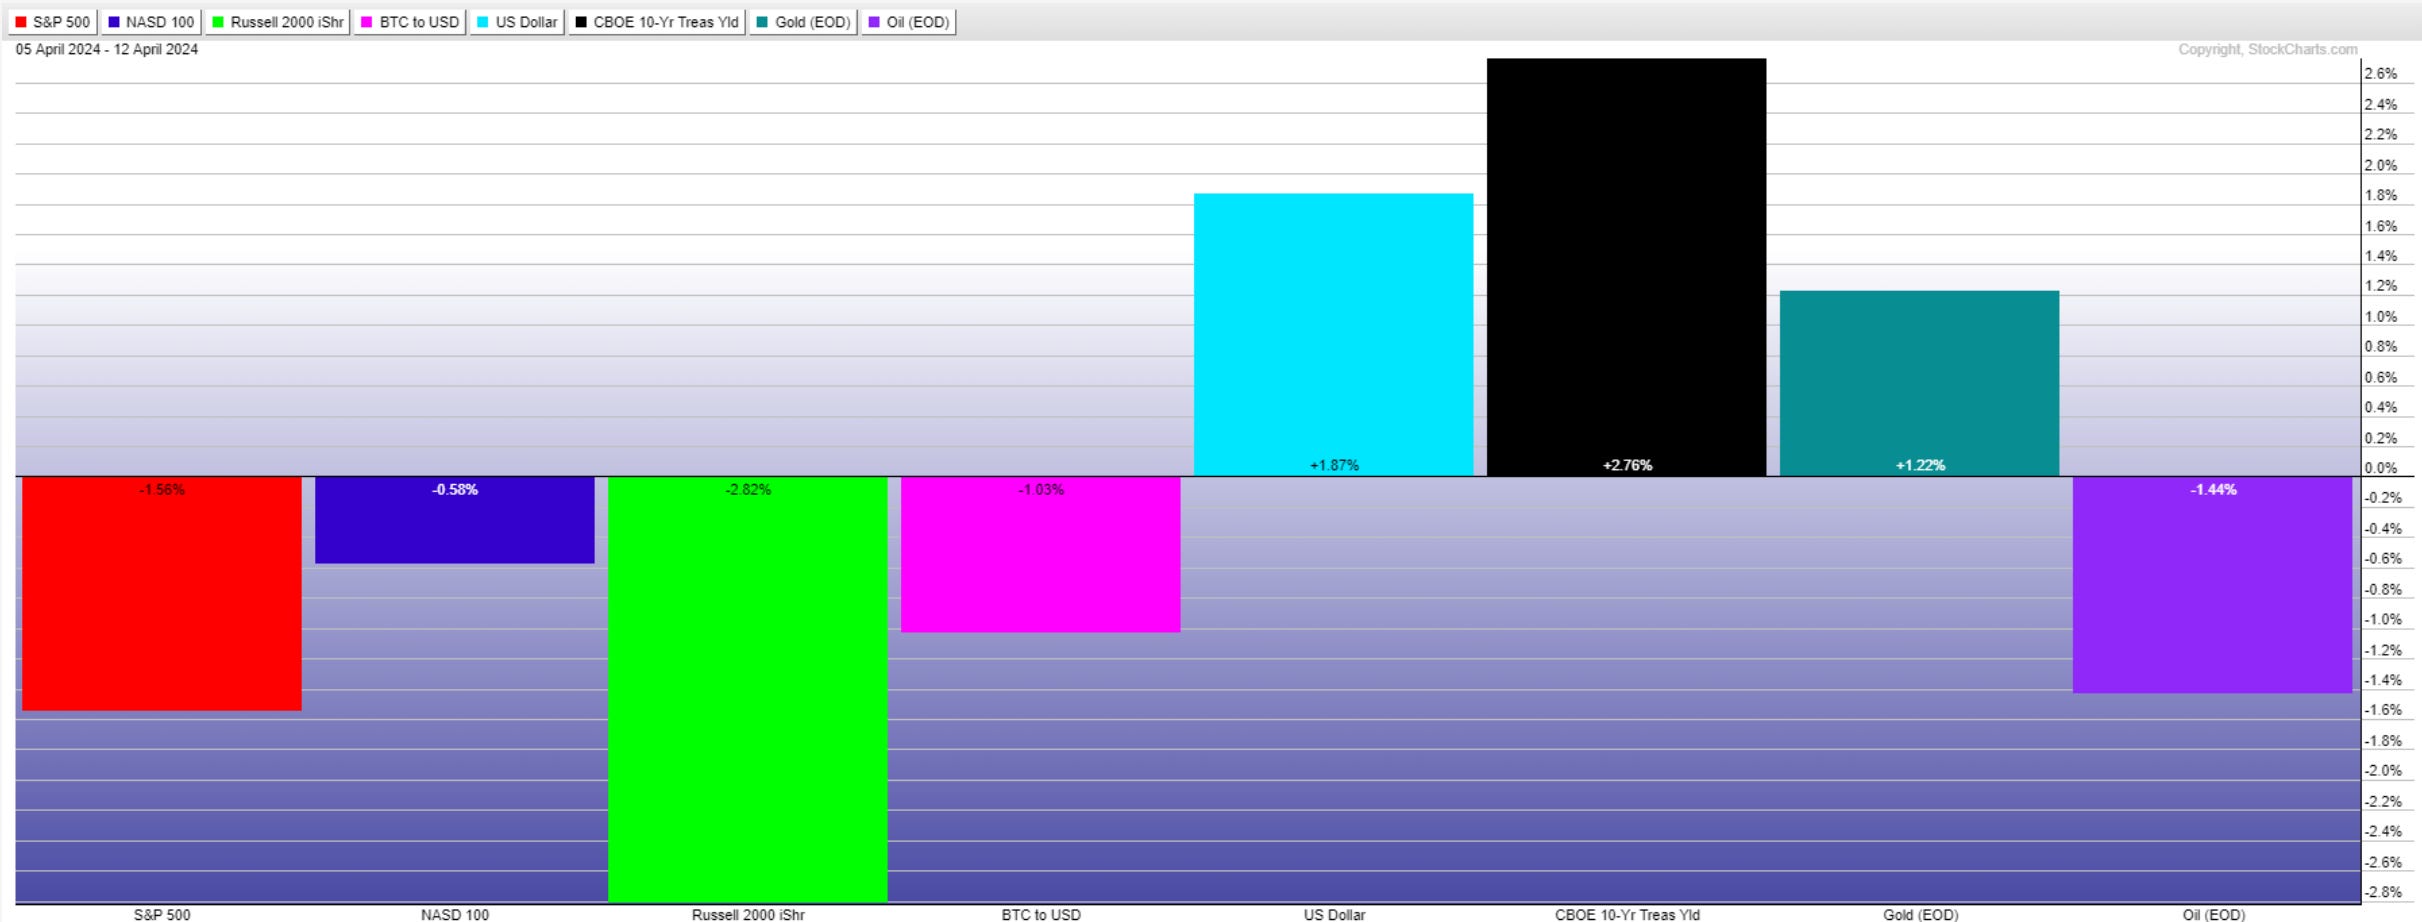
Task: Click the NASD 100 x-axis label
Action: coord(455,914)
